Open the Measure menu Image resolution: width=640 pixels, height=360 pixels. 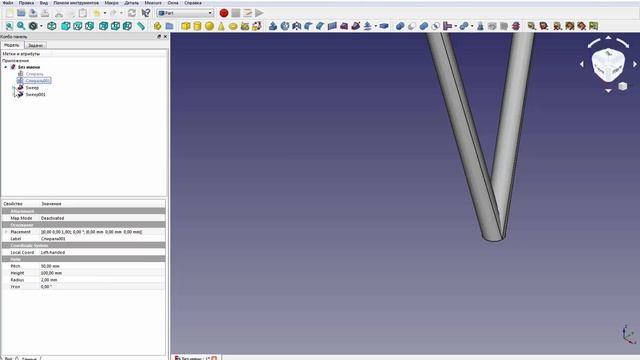pyautogui.click(x=153, y=3)
